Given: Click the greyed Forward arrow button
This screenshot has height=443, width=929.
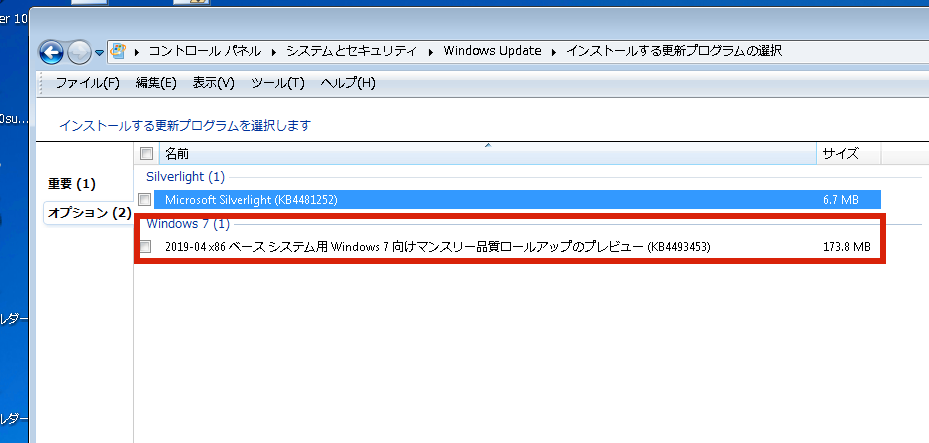Looking at the screenshot, I should tap(79, 53).
